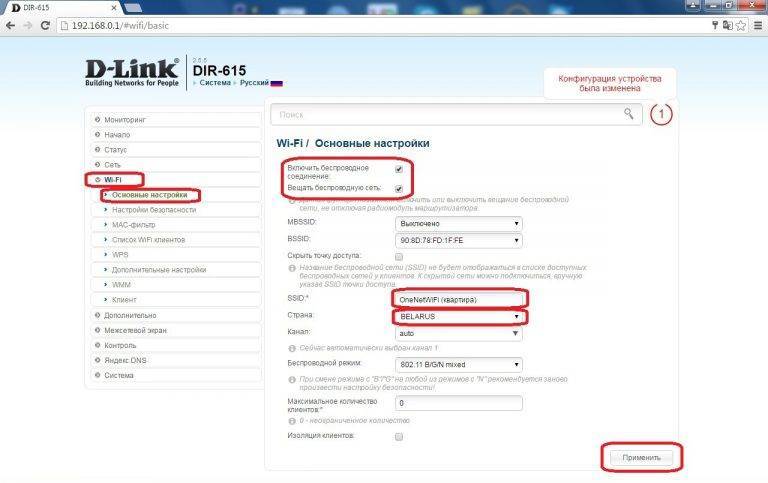Viewport: 768px width, 483px height.
Task: Open Клиент submenu item
Action: 175,300
